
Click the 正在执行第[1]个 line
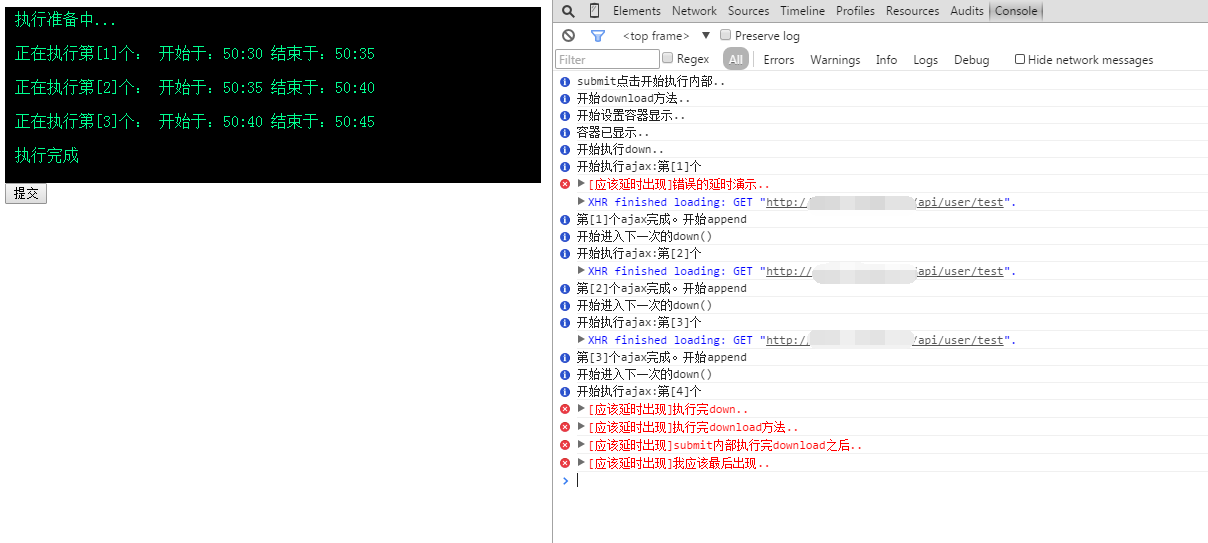195,54
